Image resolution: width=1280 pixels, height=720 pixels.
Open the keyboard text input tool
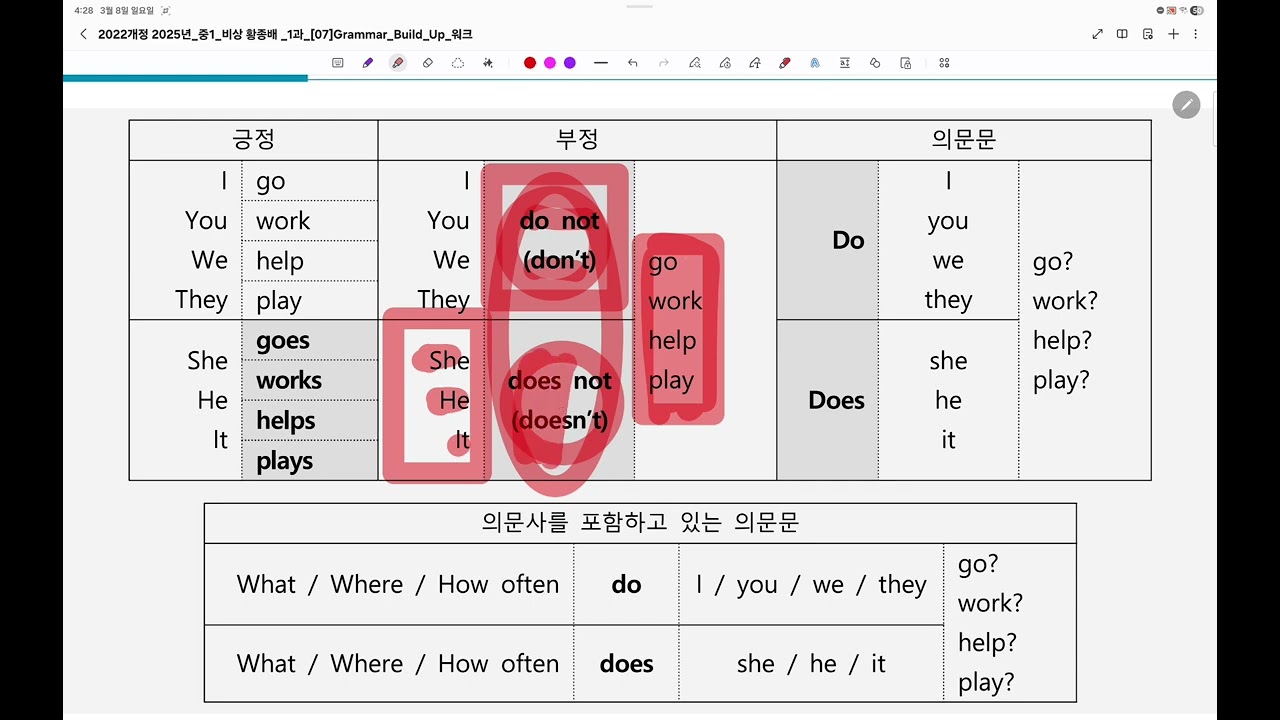click(x=338, y=63)
